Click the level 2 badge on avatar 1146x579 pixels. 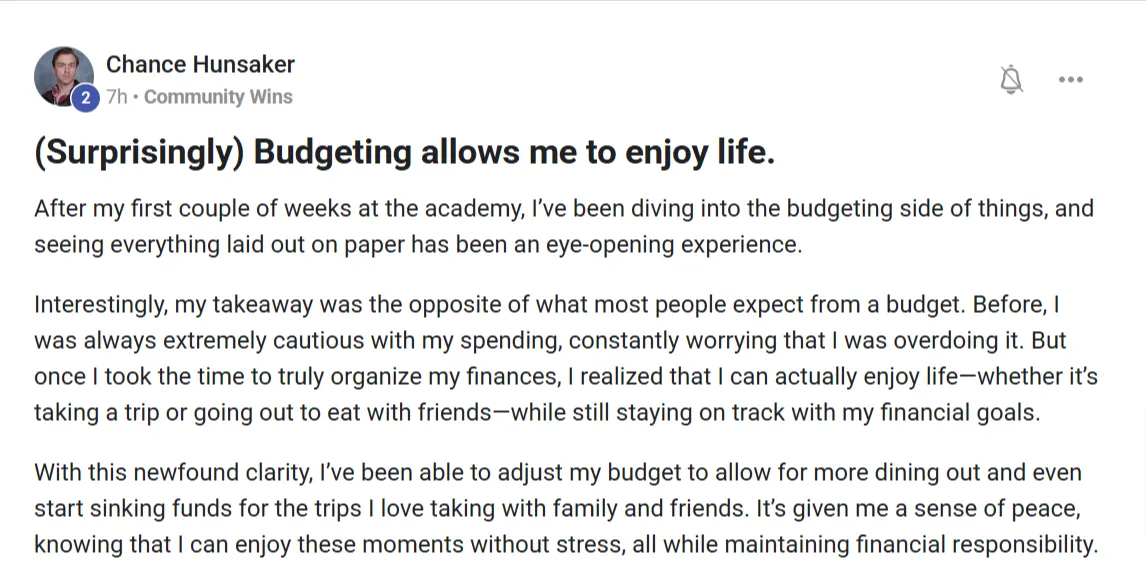pyautogui.click(x=86, y=98)
